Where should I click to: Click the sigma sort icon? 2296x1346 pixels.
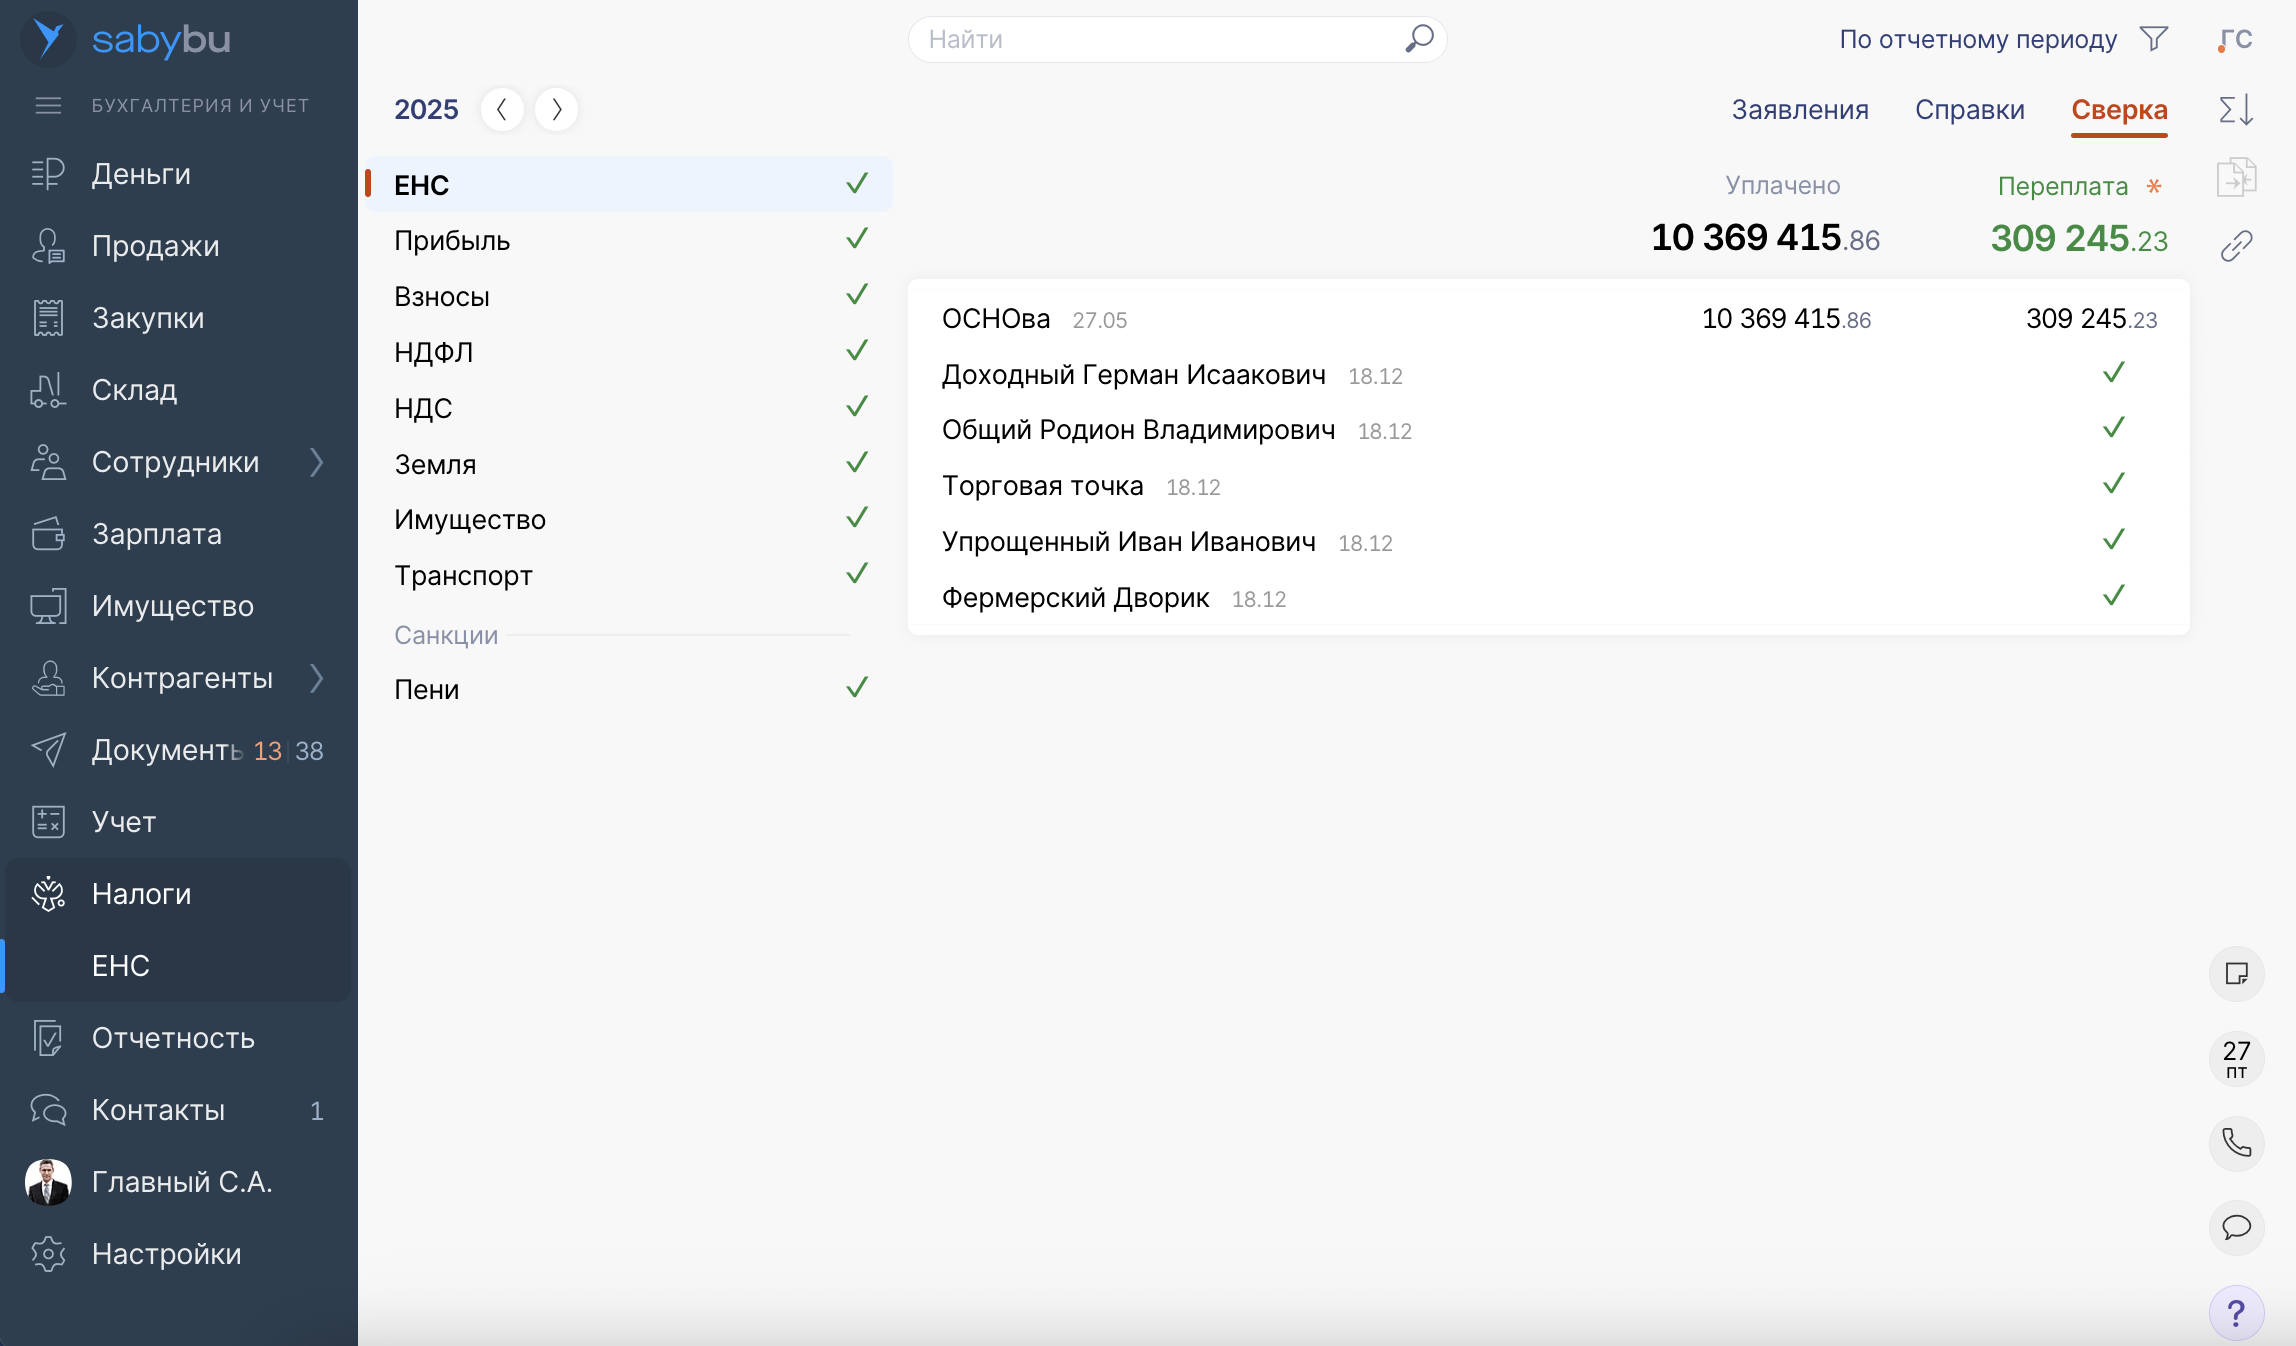tap(2236, 109)
